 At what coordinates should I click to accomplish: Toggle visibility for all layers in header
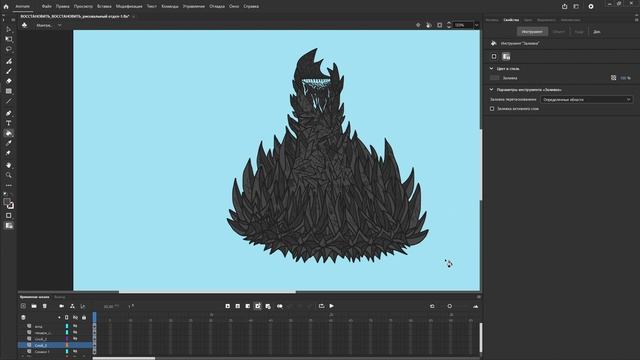(x=76, y=317)
